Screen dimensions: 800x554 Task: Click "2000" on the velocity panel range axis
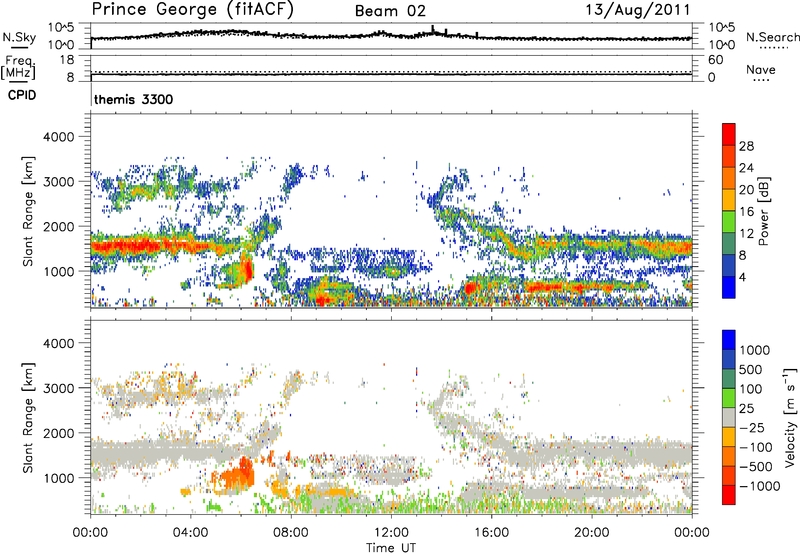(58, 434)
